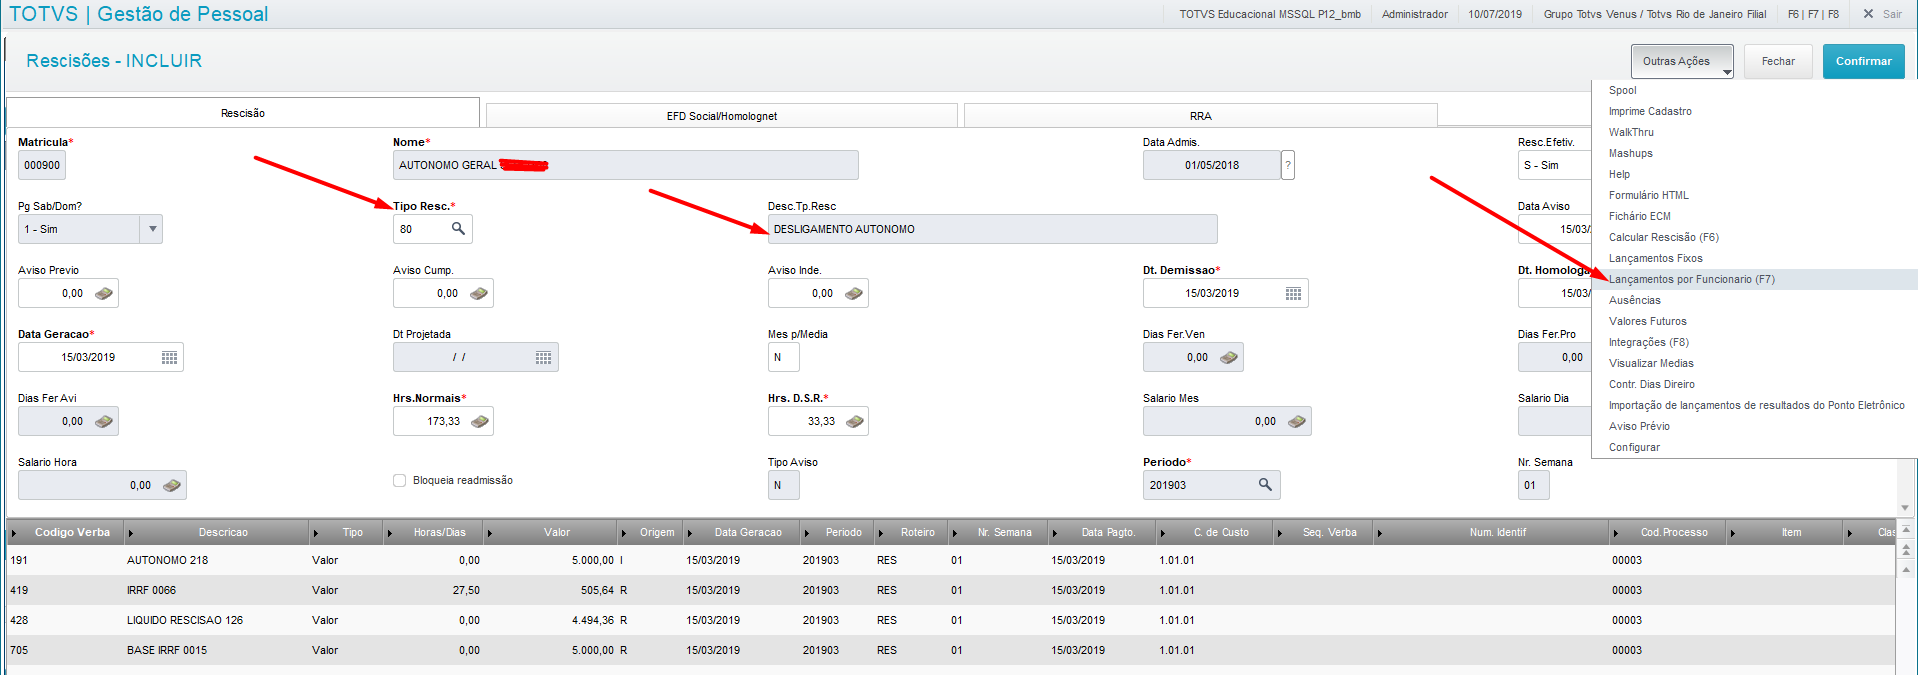
Task: Open calendar icon for Dt. Demissao
Action: 1293,293
